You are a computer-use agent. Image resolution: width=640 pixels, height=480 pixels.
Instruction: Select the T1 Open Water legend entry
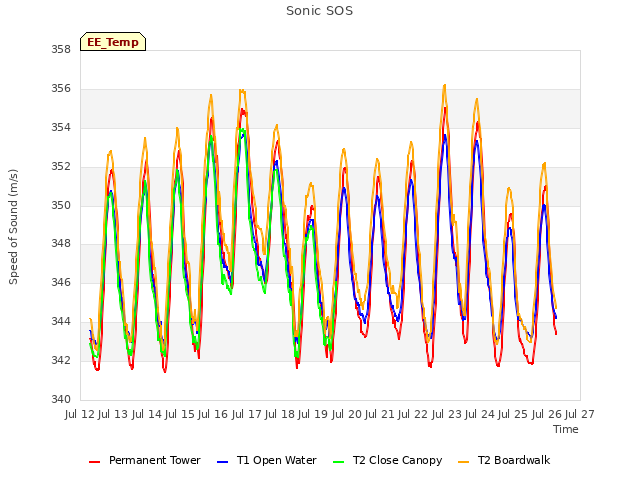[267, 460]
